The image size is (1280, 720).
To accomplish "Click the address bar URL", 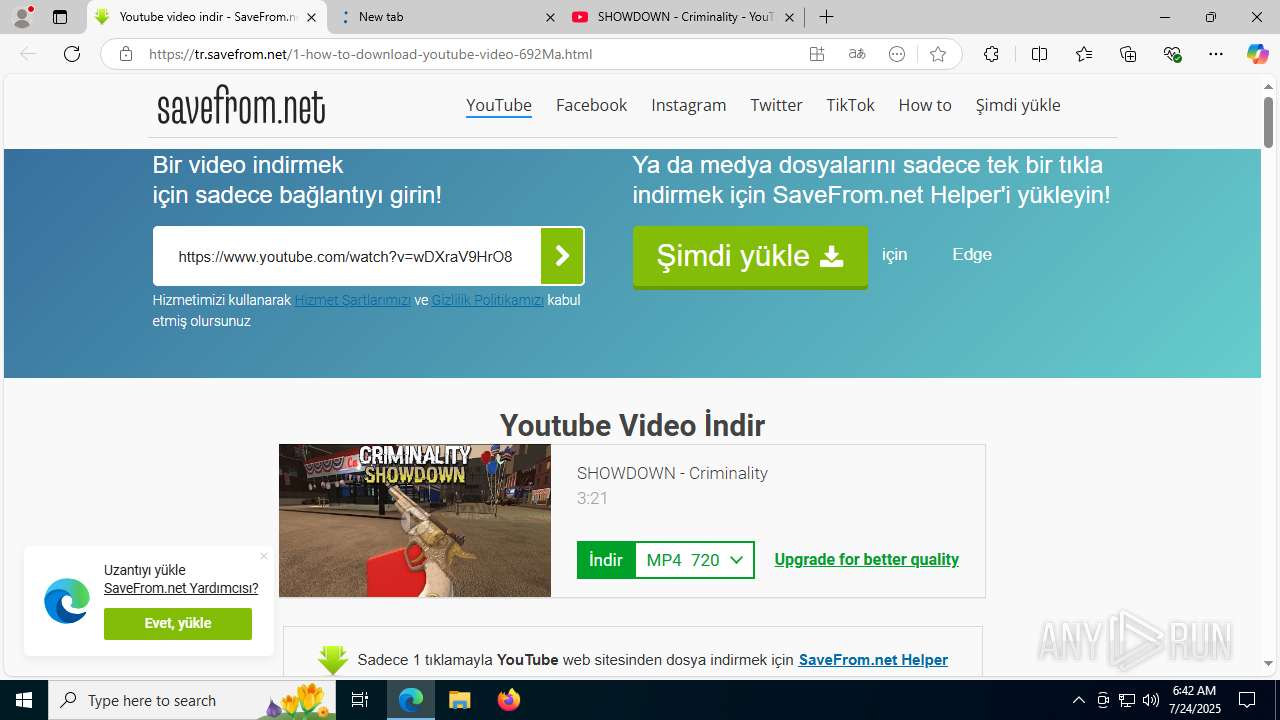I will [371, 54].
